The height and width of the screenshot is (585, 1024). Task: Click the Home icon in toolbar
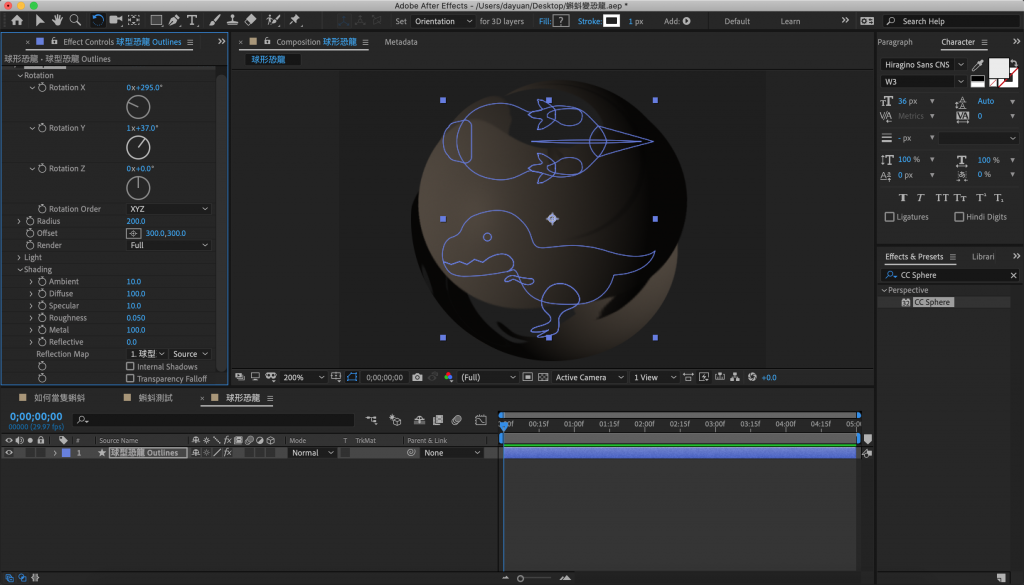[x=17, y=20]
